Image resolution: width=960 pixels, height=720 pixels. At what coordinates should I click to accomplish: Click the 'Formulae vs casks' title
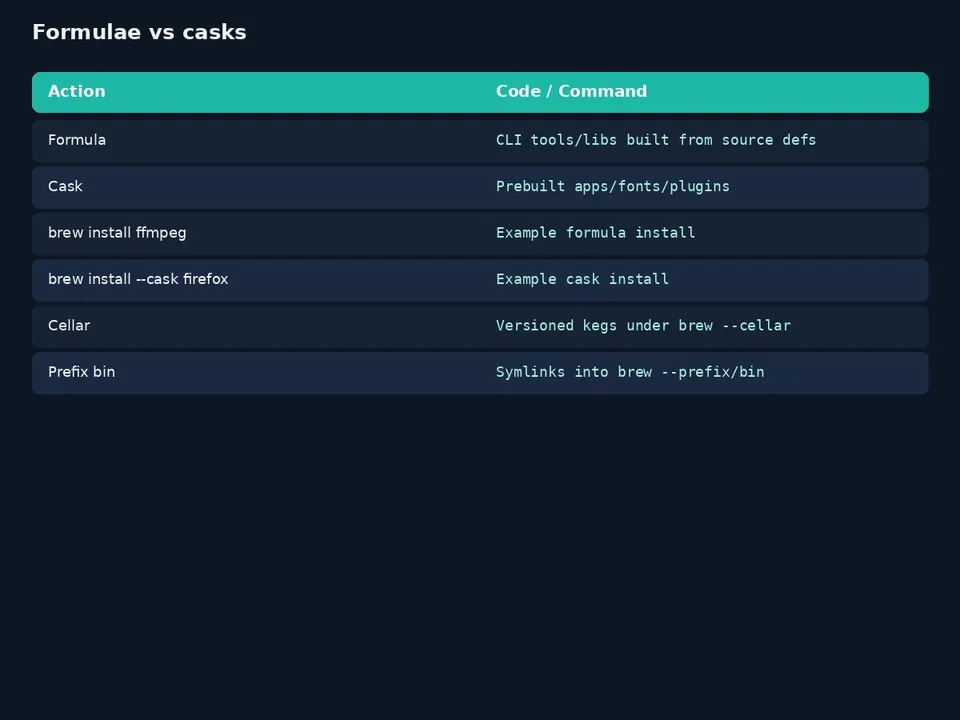(x=139, y=32)
